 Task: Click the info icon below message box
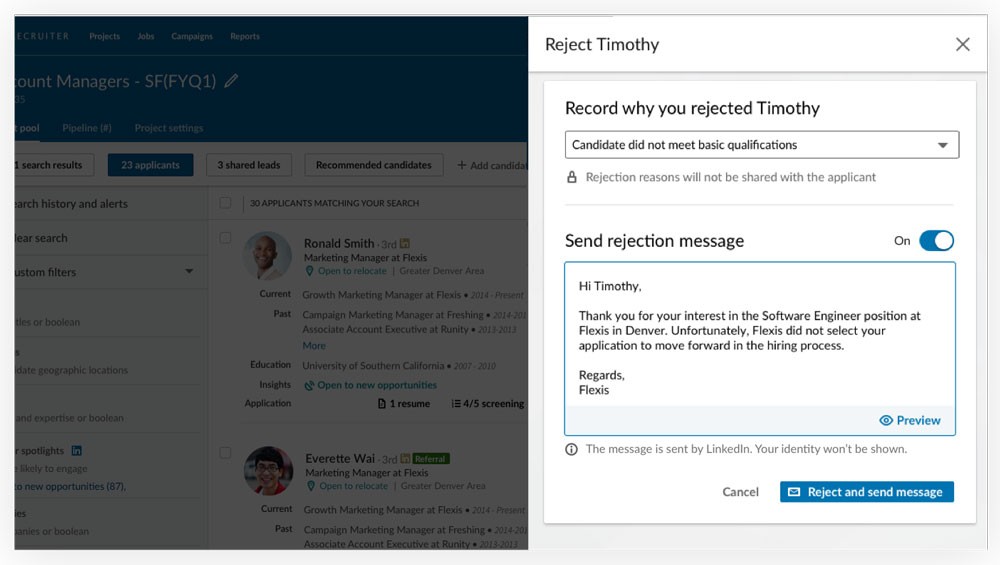pos(571,450)
